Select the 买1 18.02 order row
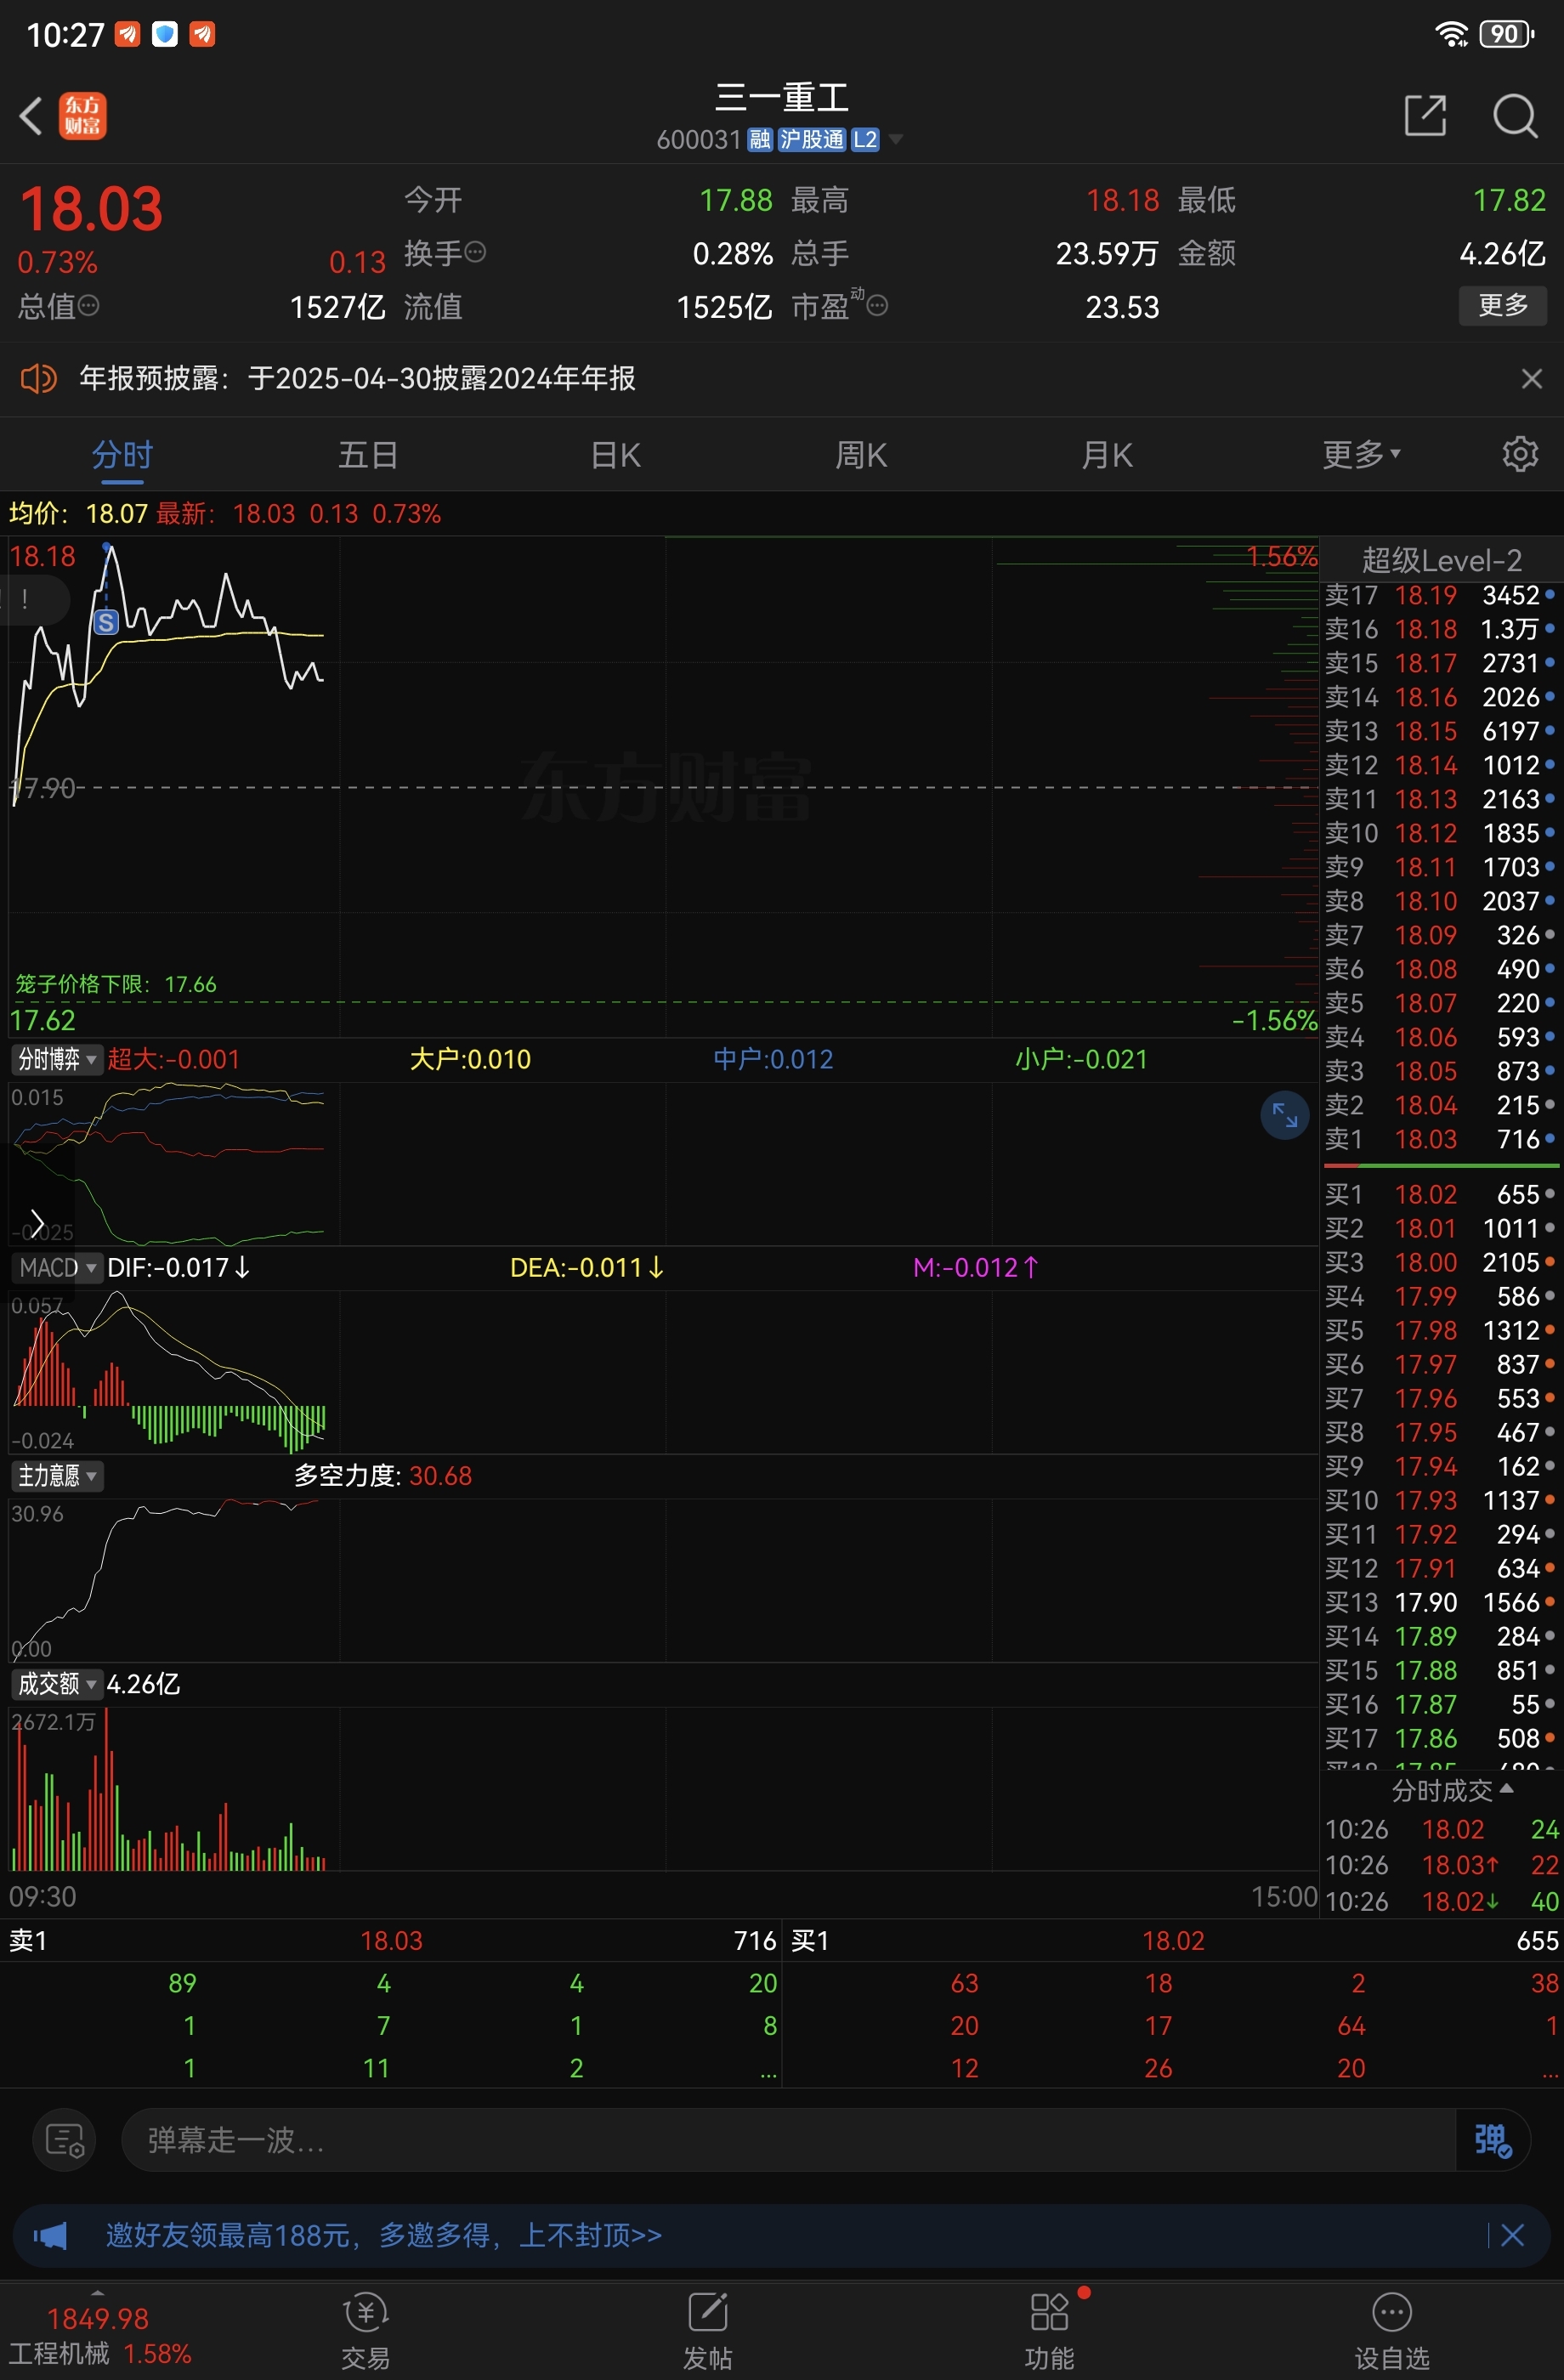The image size is (1564, 2380). coord(1440,1194)
